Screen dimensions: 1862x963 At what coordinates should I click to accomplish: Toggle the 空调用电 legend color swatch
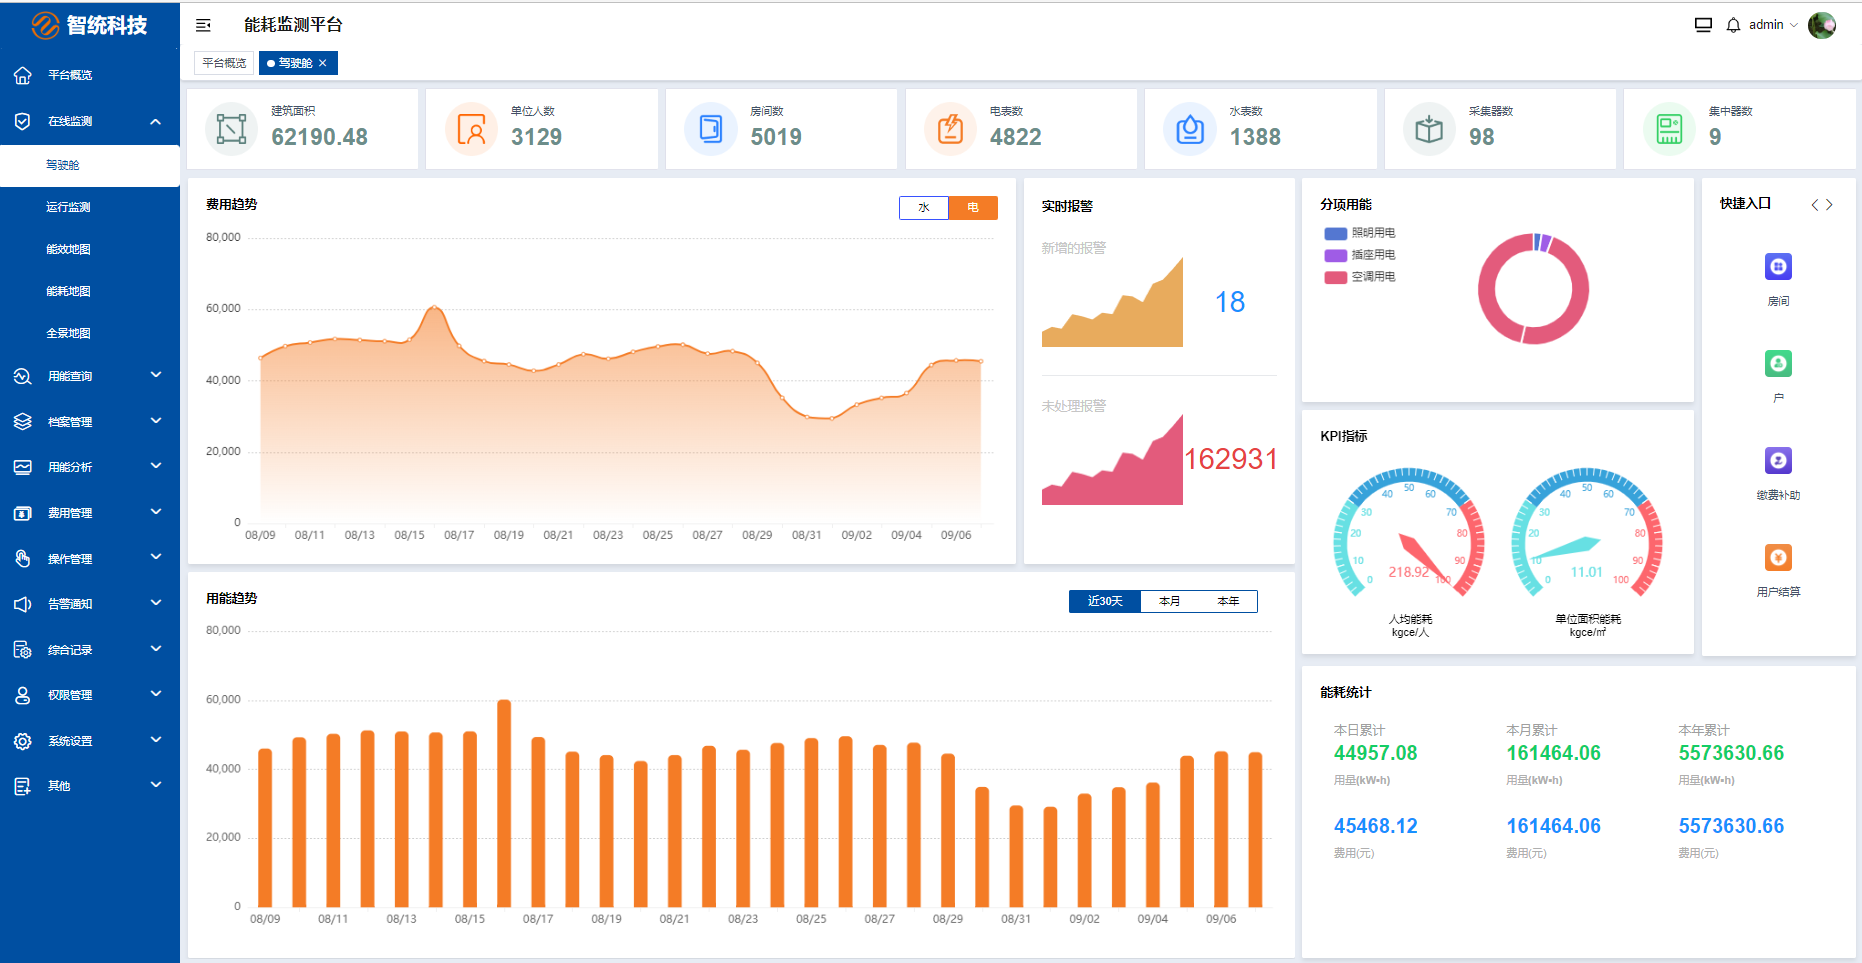1335,278
